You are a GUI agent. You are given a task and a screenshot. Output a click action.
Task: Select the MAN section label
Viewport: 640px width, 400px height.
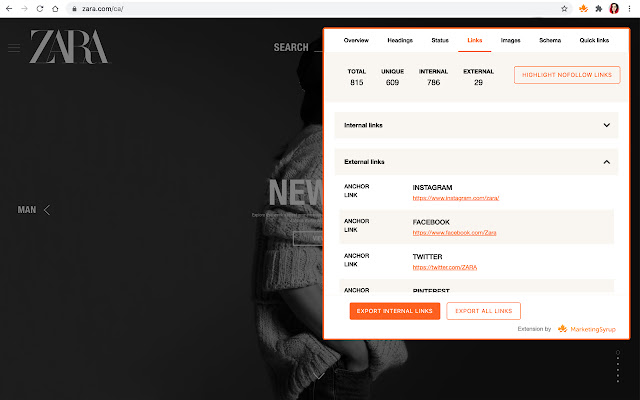tap(27, 210)
